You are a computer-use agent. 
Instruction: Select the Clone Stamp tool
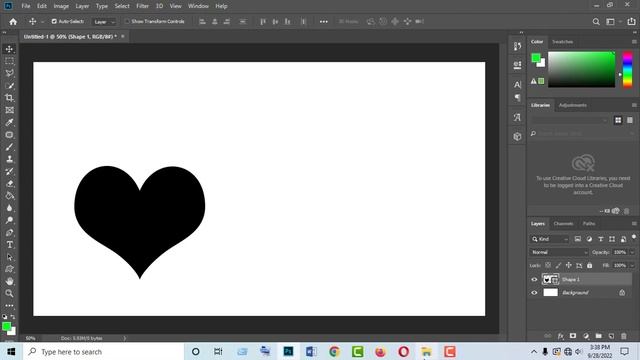[x=9, y=159]
